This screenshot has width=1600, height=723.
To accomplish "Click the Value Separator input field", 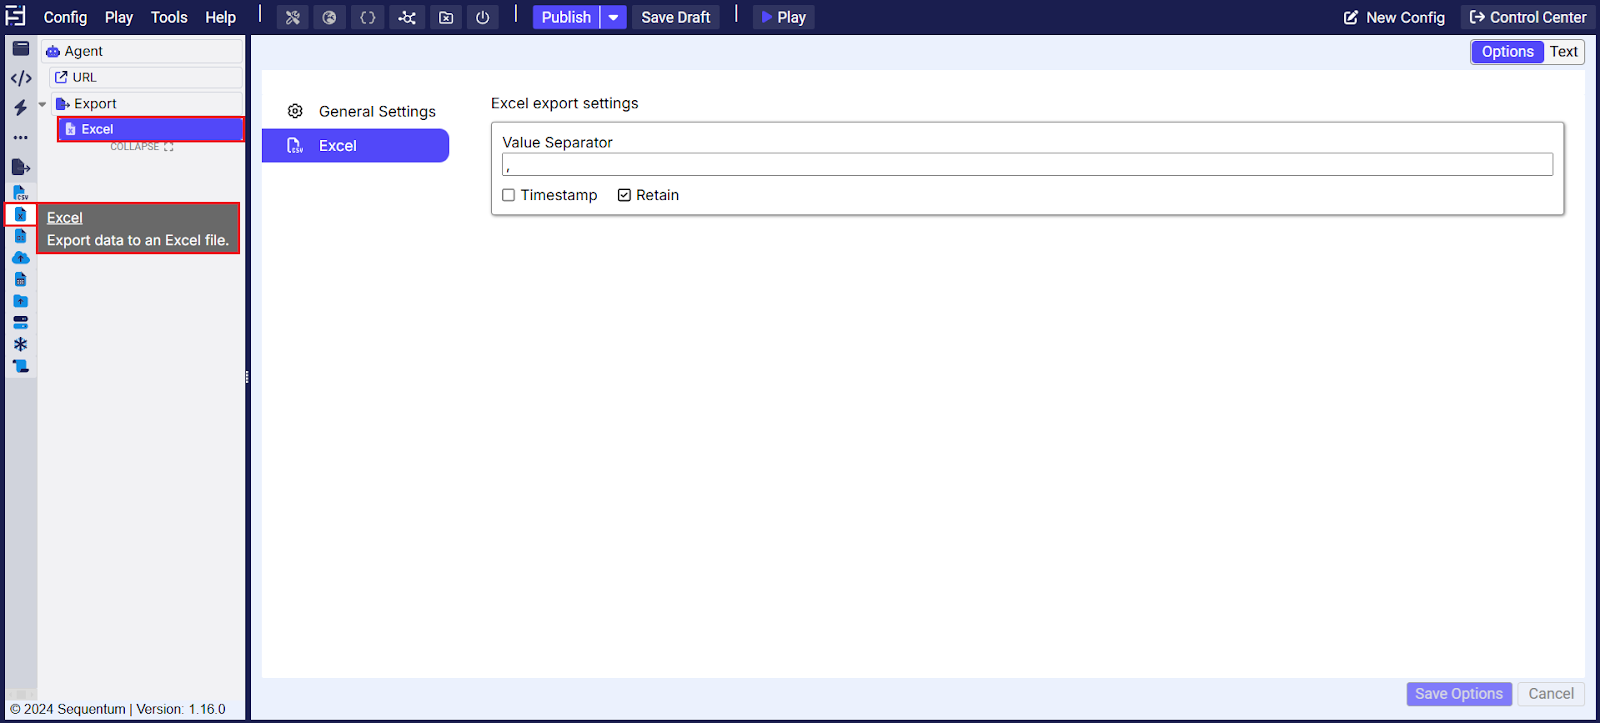I will tap(1027, 165).
